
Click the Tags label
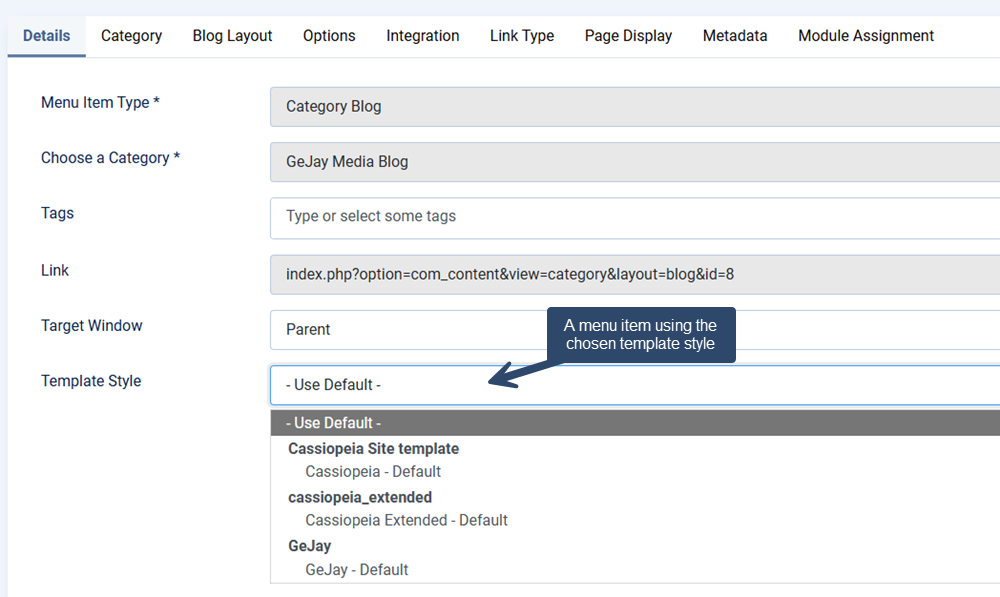pyautogui.click(x=57, y=213)
